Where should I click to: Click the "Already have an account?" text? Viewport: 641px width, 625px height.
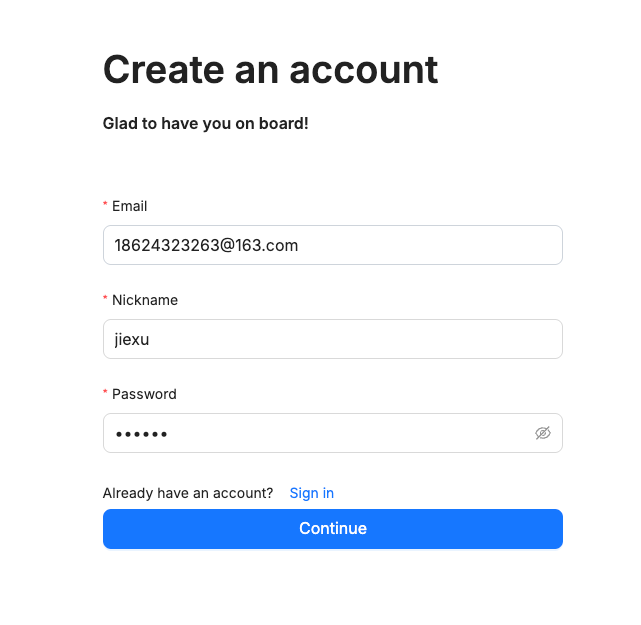click(x=187, y=493)
